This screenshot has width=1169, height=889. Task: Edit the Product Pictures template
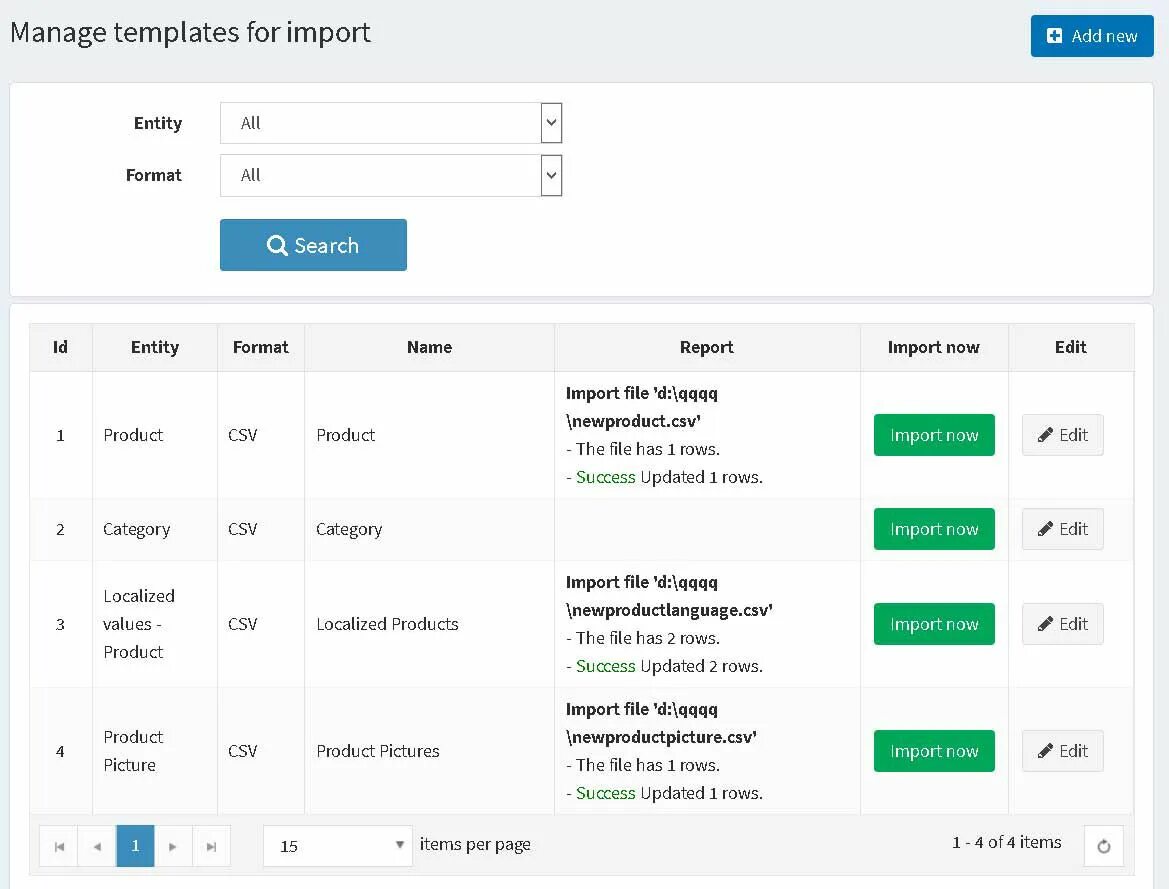point(1062,751)
